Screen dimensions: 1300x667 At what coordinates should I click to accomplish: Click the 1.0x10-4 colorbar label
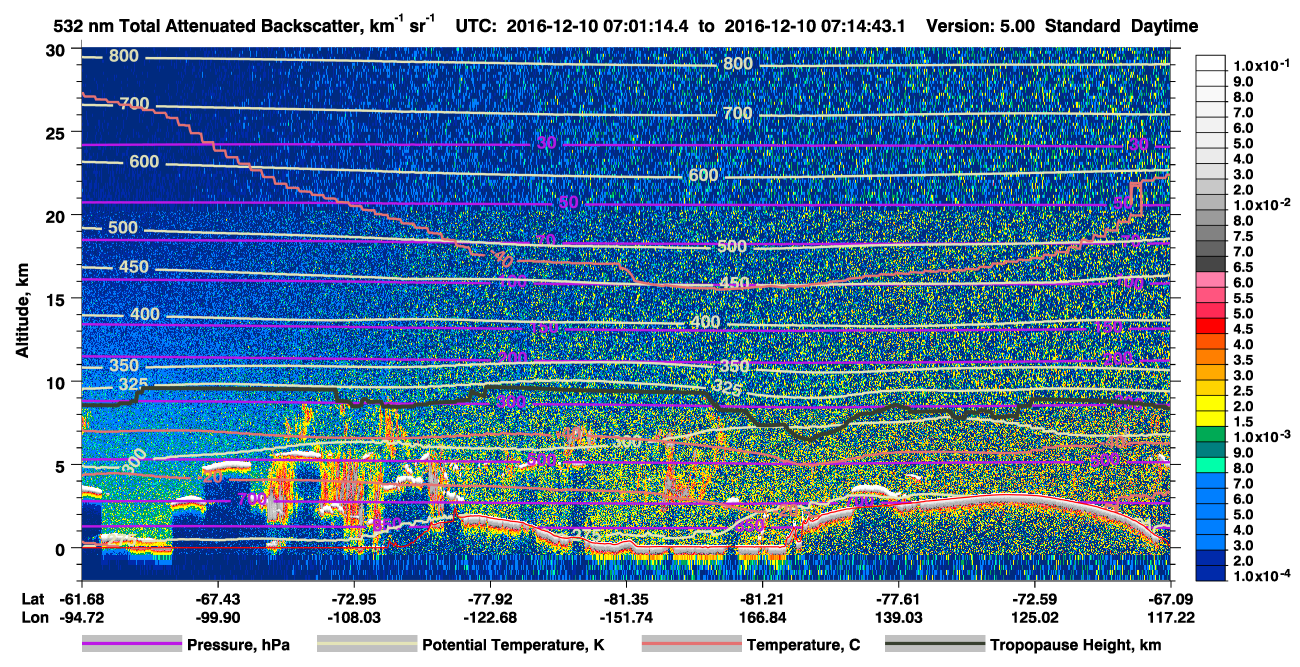1263,575
